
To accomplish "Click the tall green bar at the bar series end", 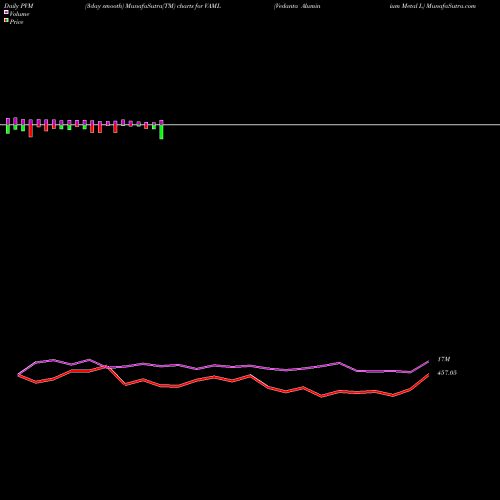I will coord(161,132).
